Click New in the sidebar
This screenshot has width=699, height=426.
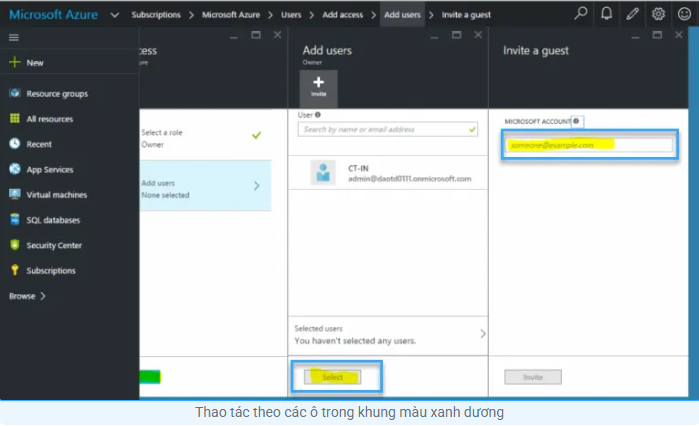point(35,63)
